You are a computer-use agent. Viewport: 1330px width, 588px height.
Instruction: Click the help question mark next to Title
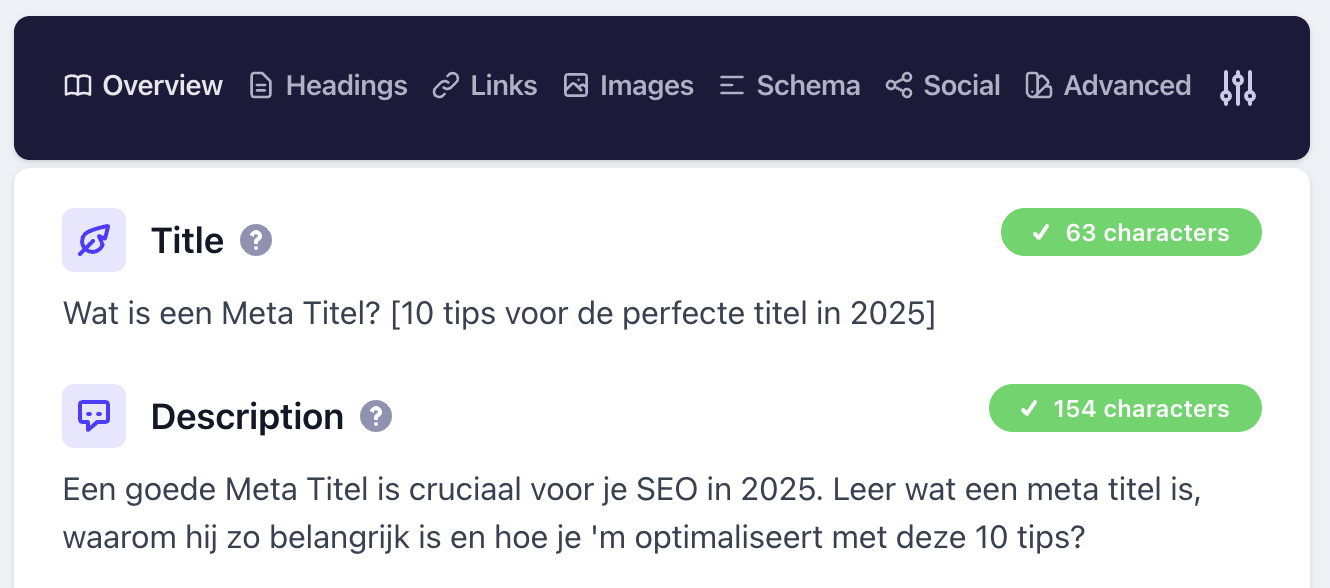(255, 240)
